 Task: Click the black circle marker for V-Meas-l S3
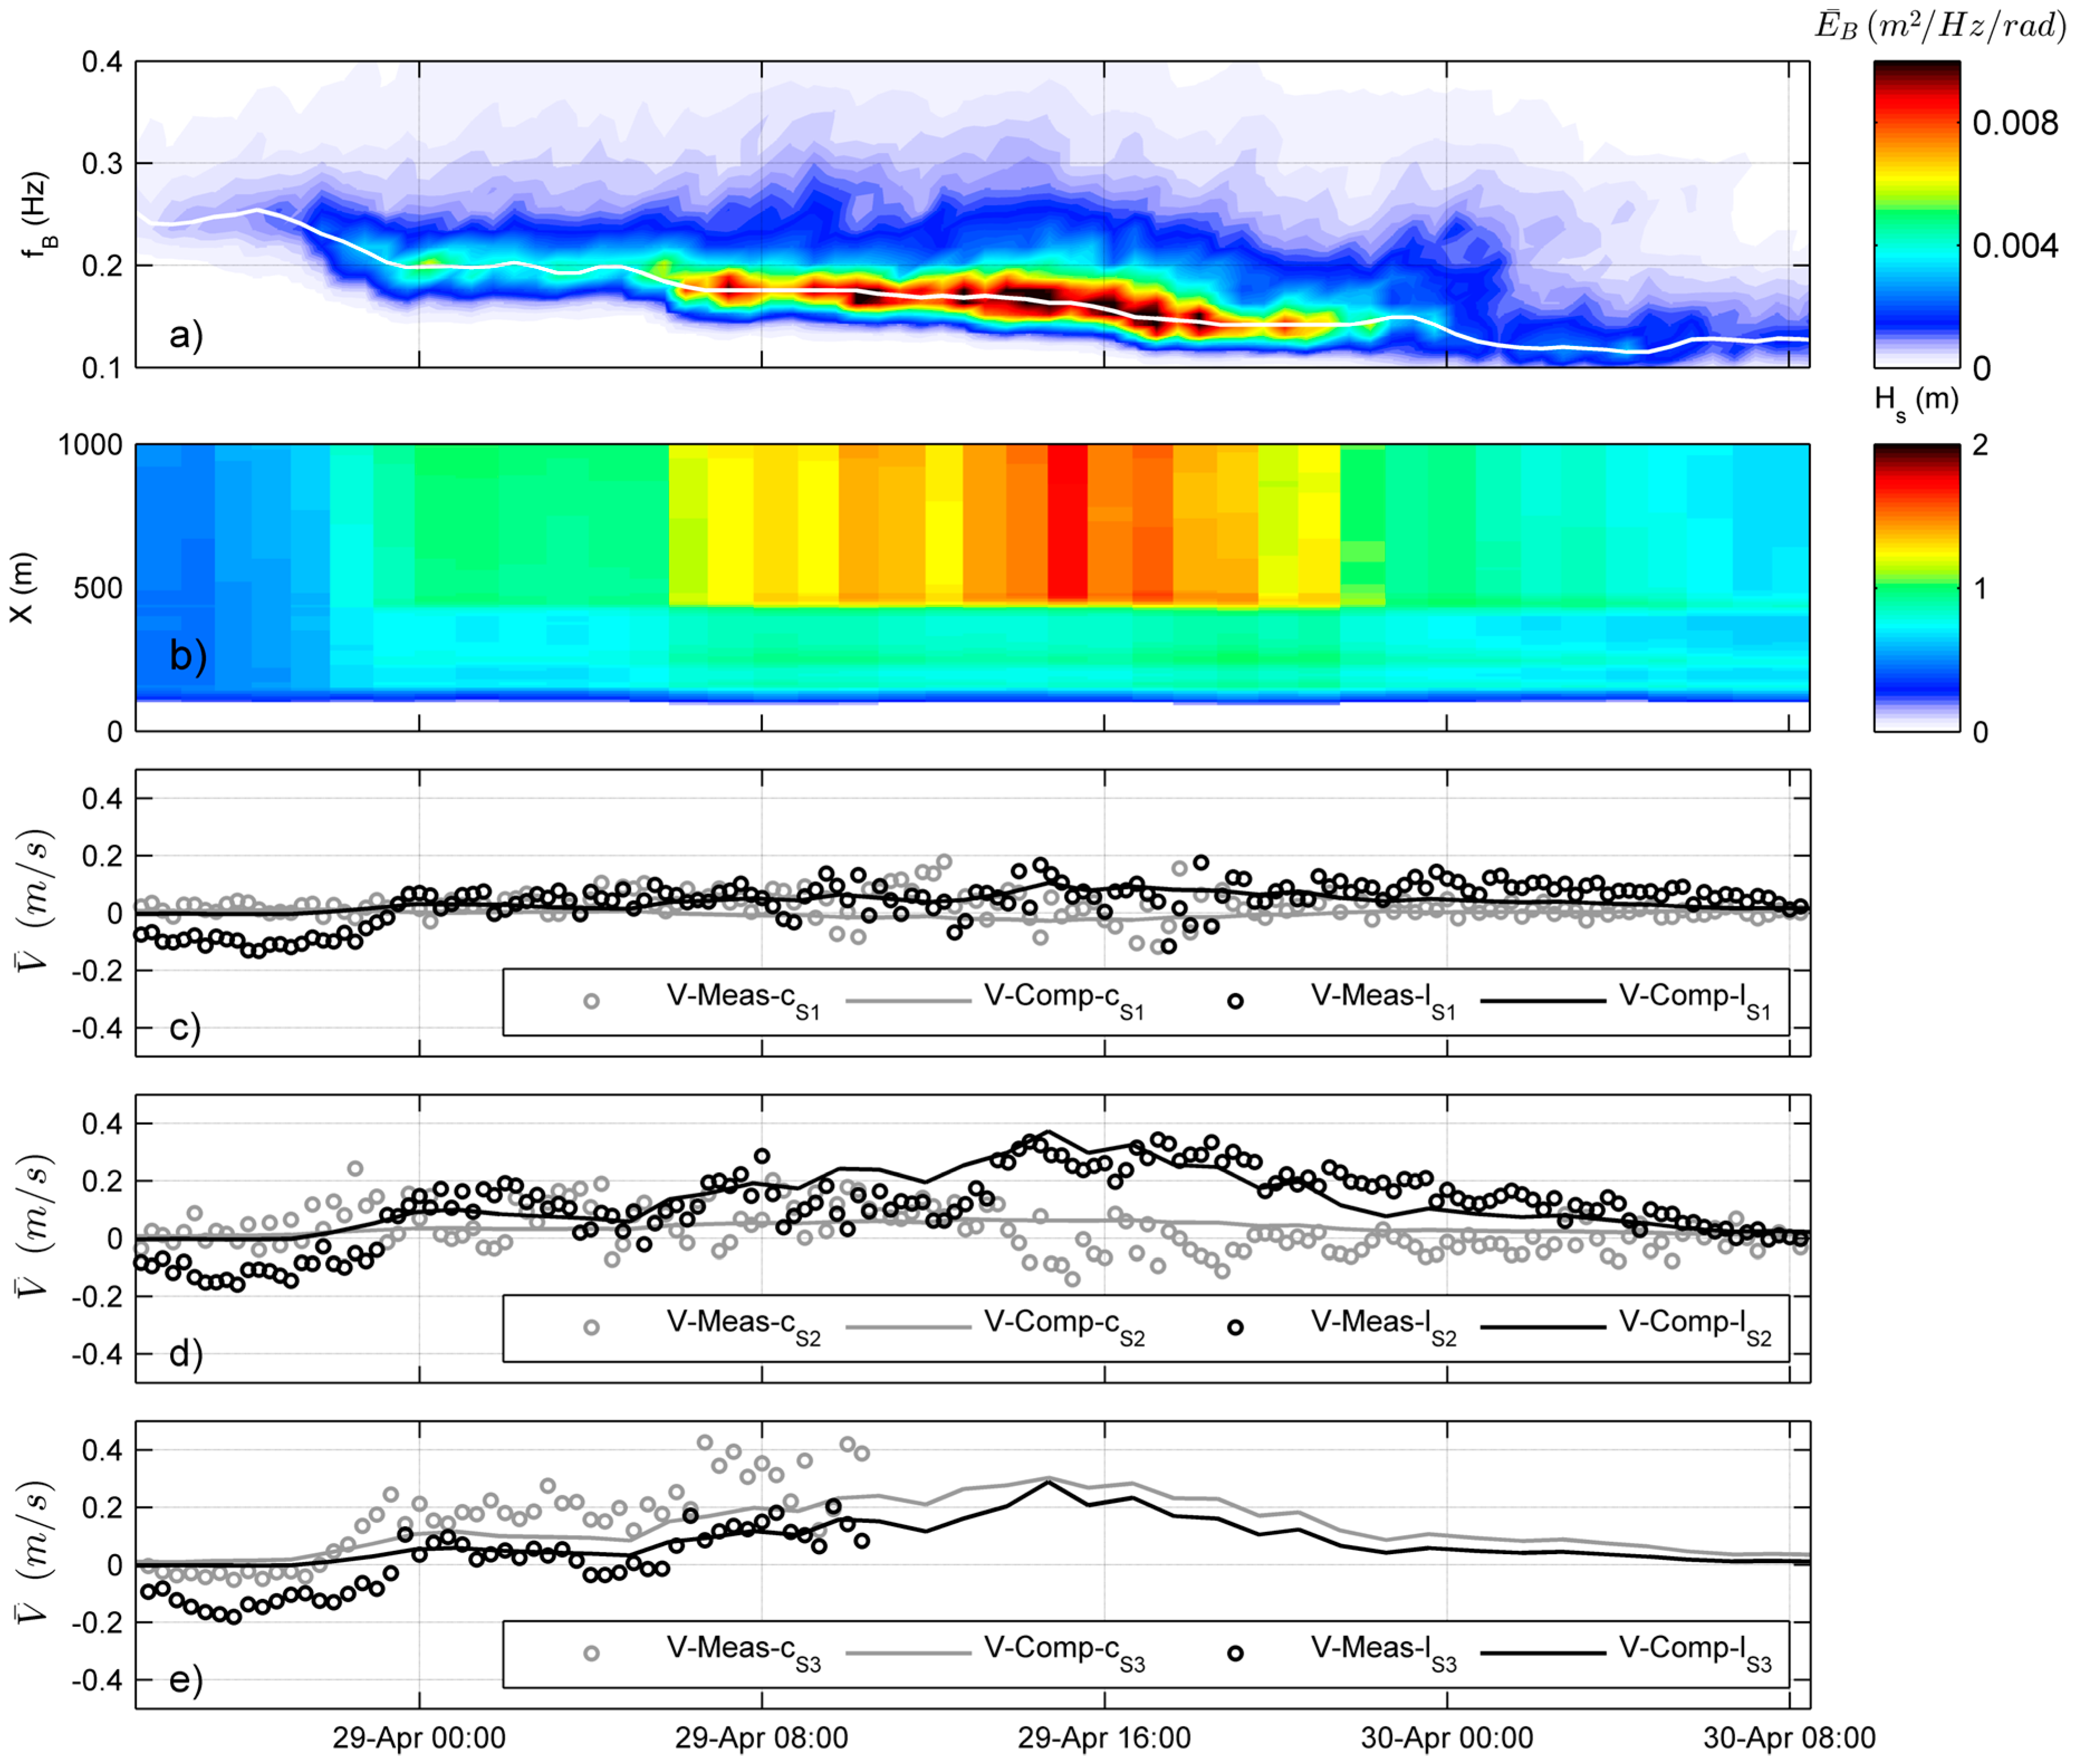point(1235,1653)
